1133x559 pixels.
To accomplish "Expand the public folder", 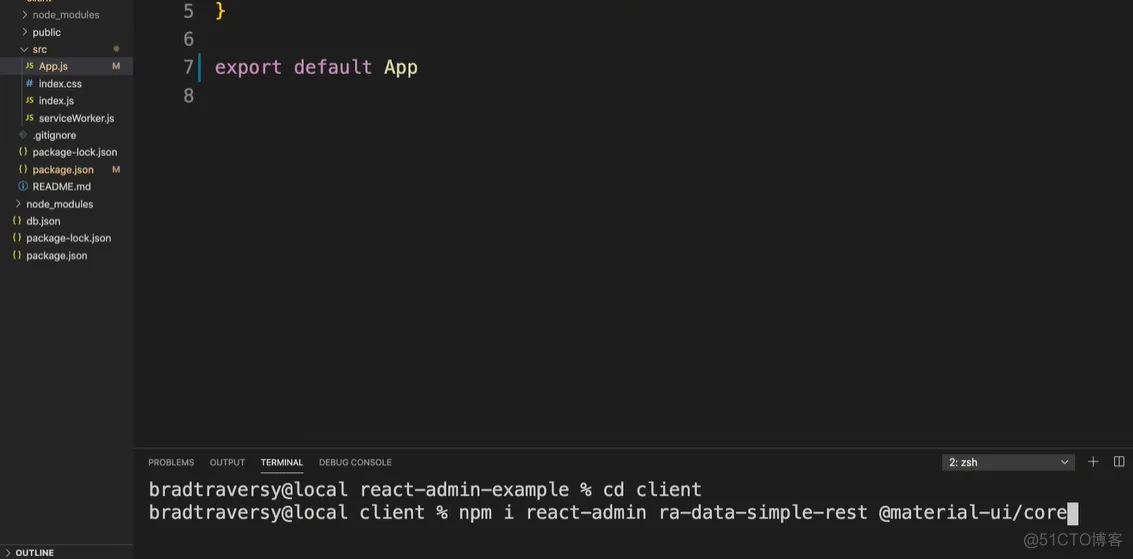I will tap(24, 32).
